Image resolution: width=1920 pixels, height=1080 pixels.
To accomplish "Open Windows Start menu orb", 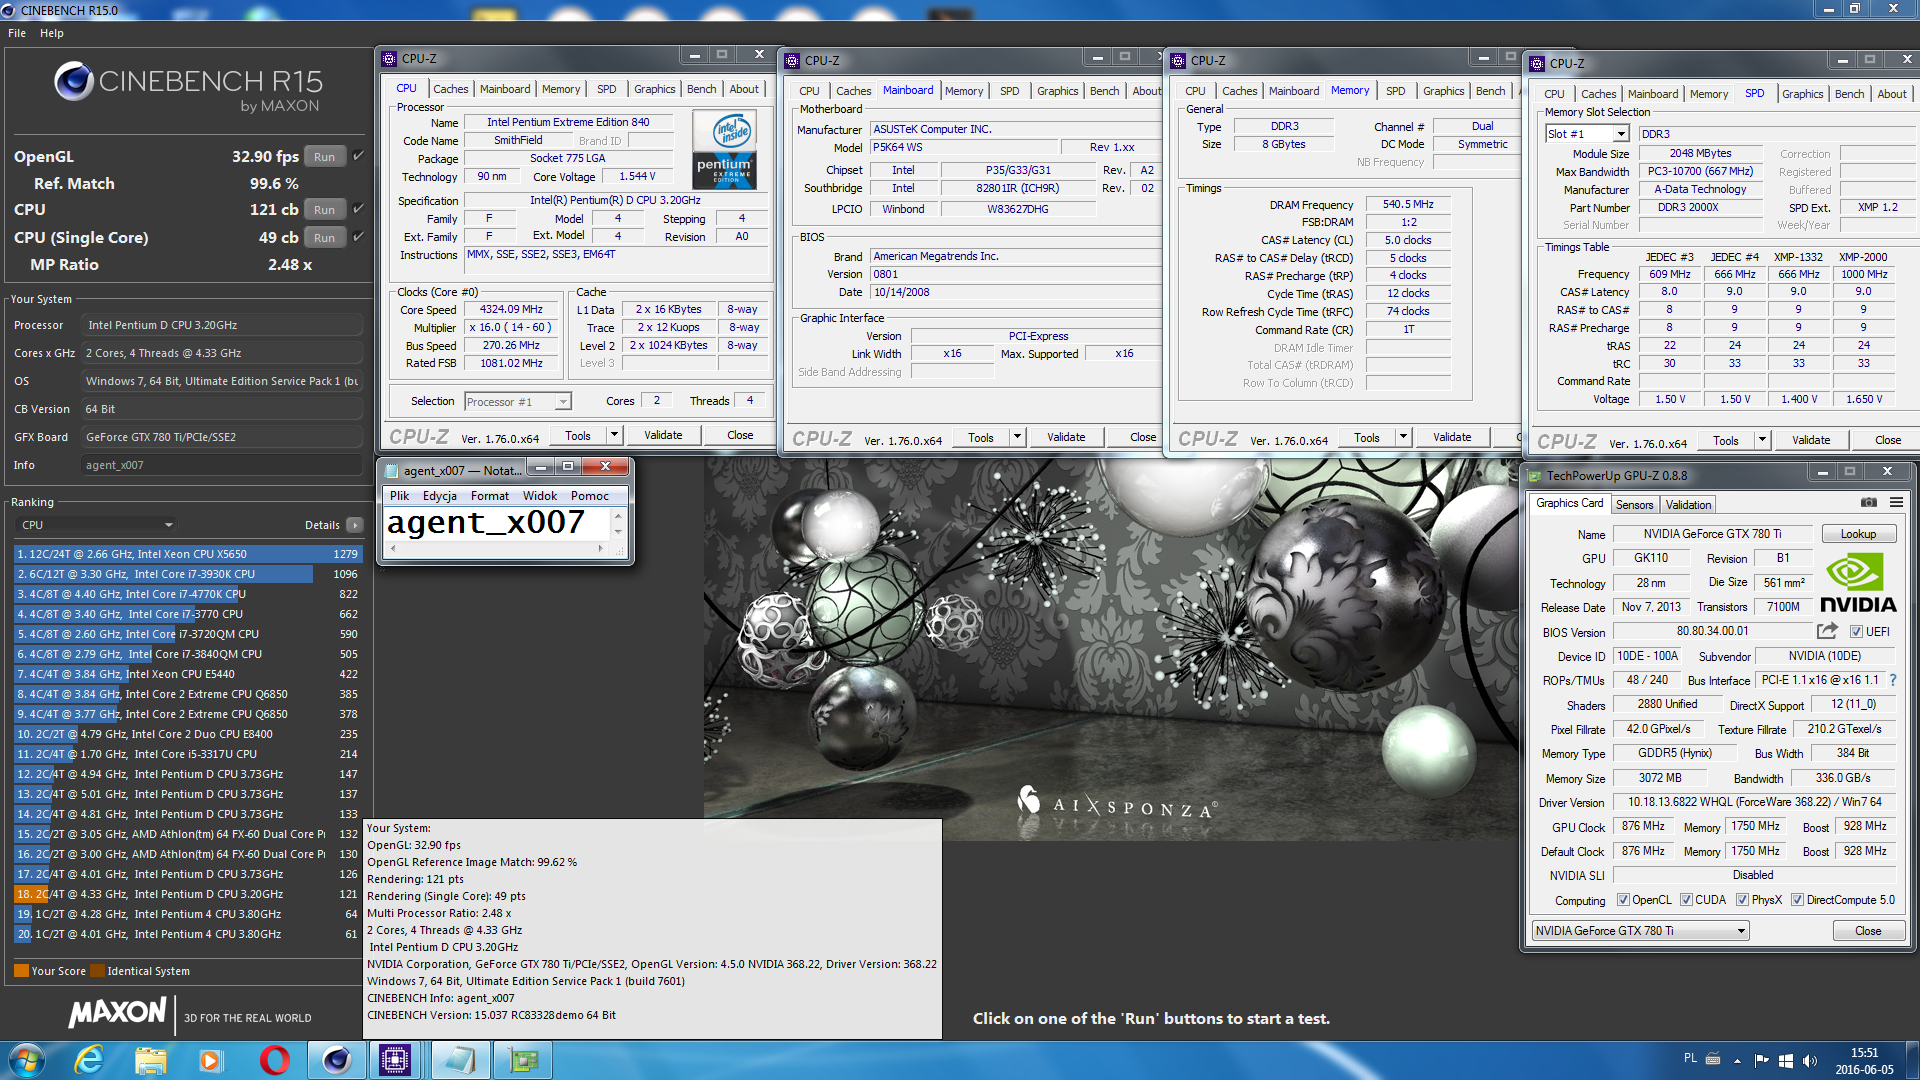I will [27, 1060].
